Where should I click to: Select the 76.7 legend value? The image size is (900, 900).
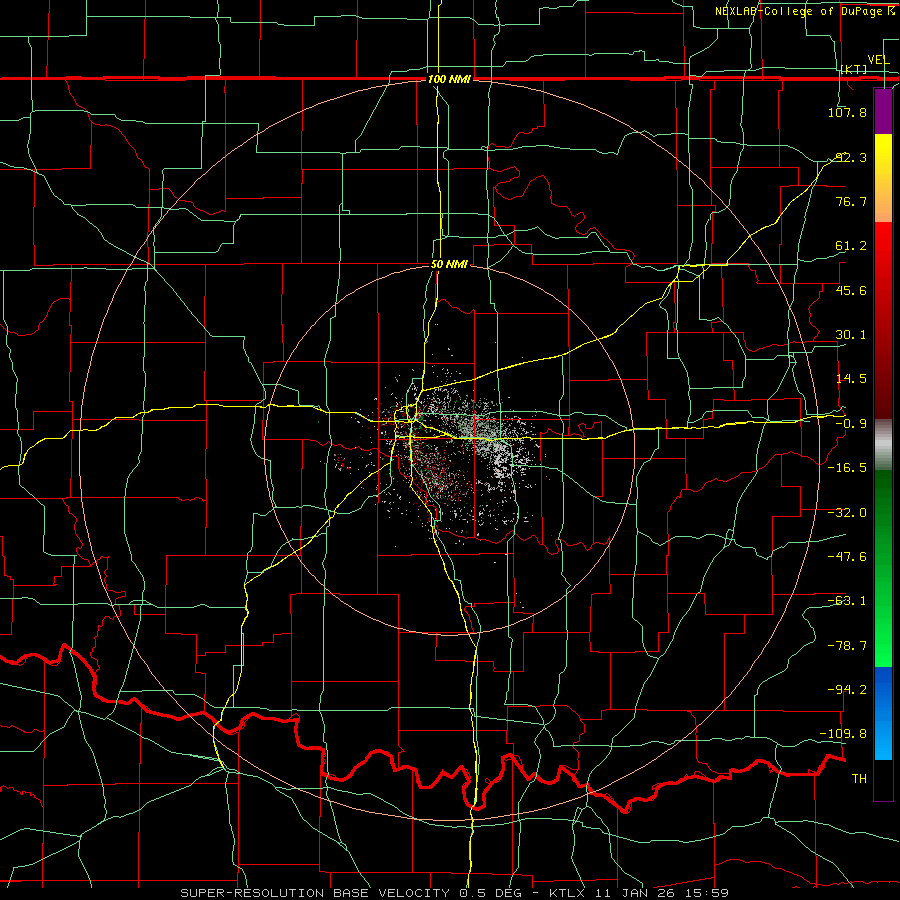click(x=851, y=201)
